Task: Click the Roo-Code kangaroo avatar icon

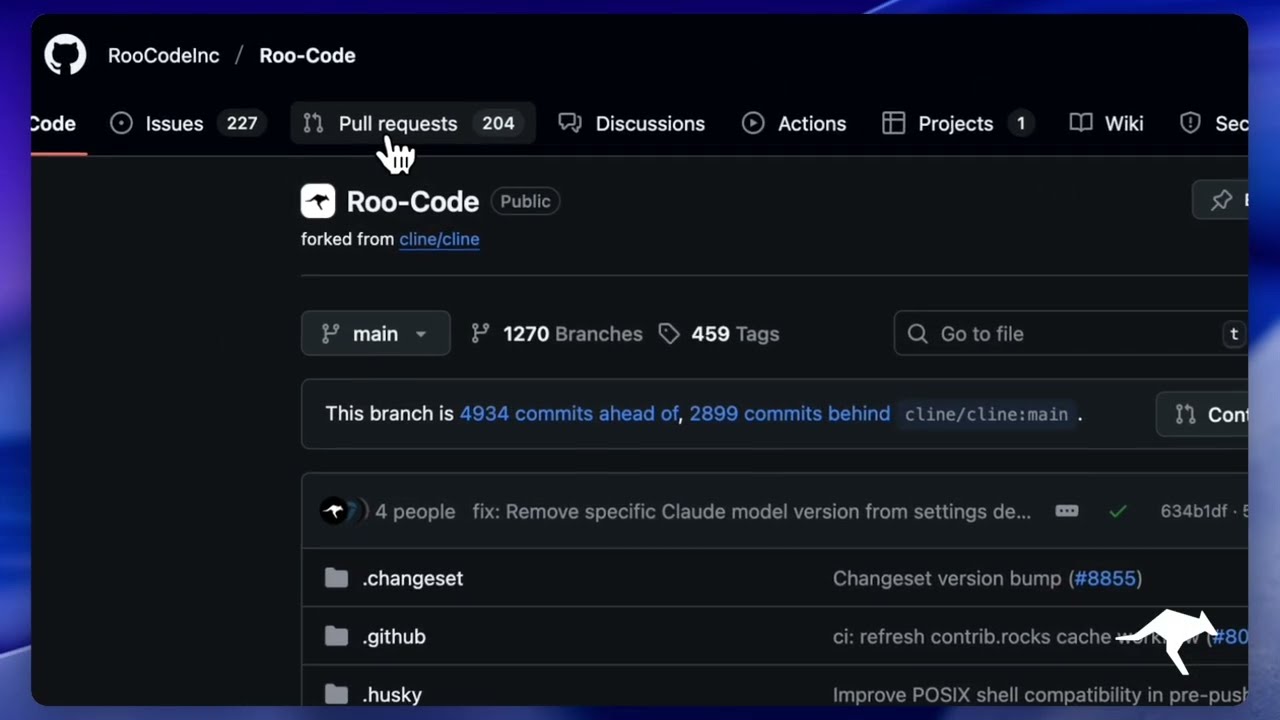Action: pos(318,201)
